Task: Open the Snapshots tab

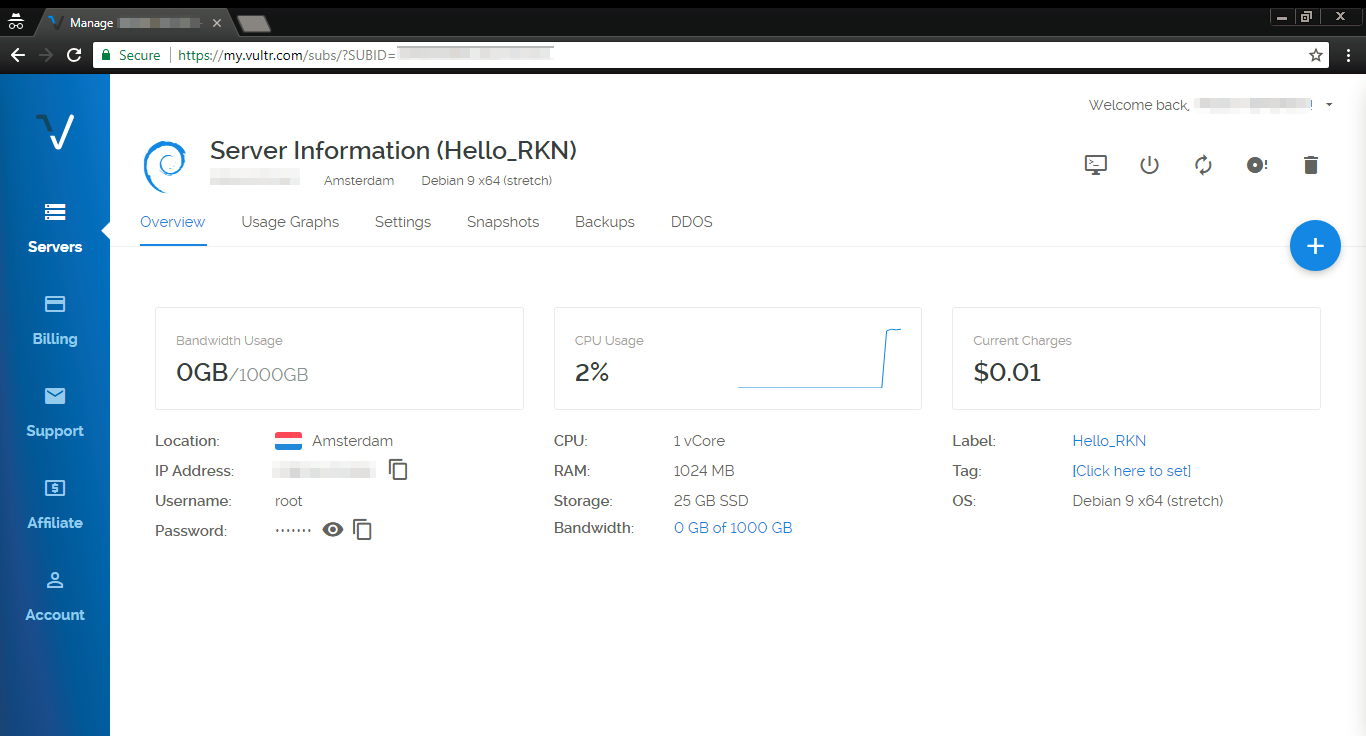Action: click(x=503, y=222)
